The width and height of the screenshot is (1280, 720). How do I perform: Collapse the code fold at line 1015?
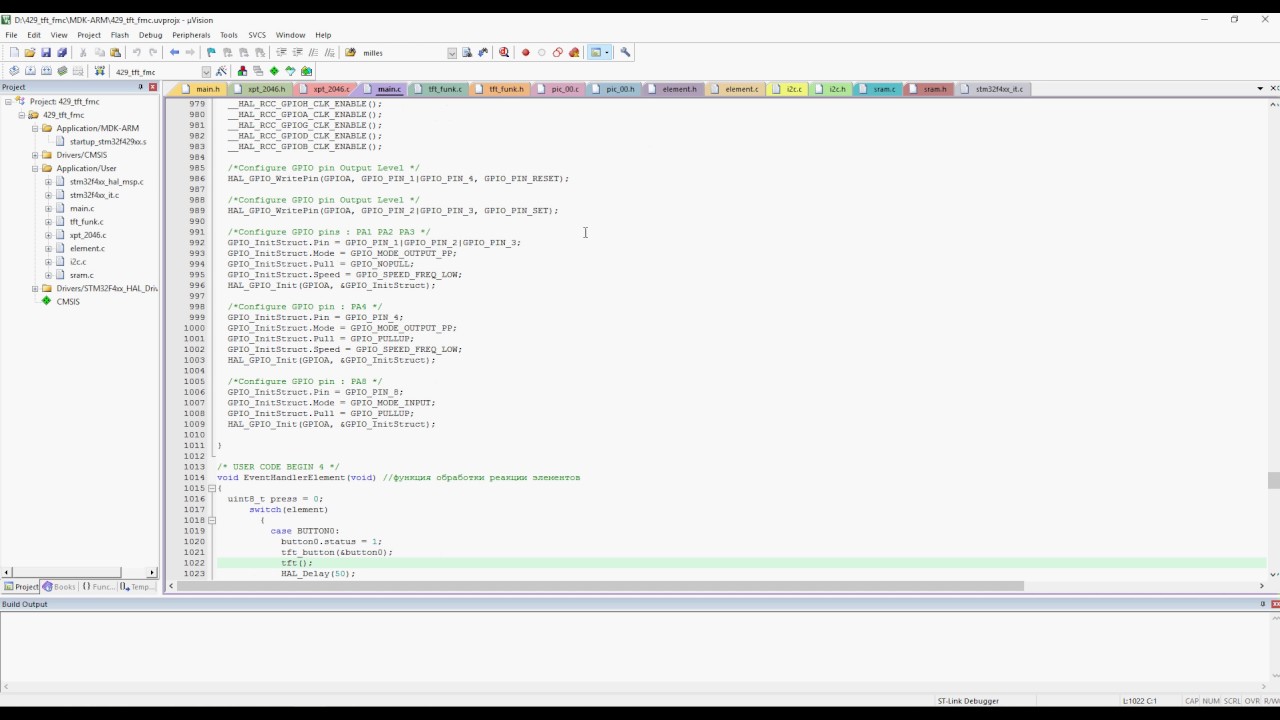click(x=212, y=488)
